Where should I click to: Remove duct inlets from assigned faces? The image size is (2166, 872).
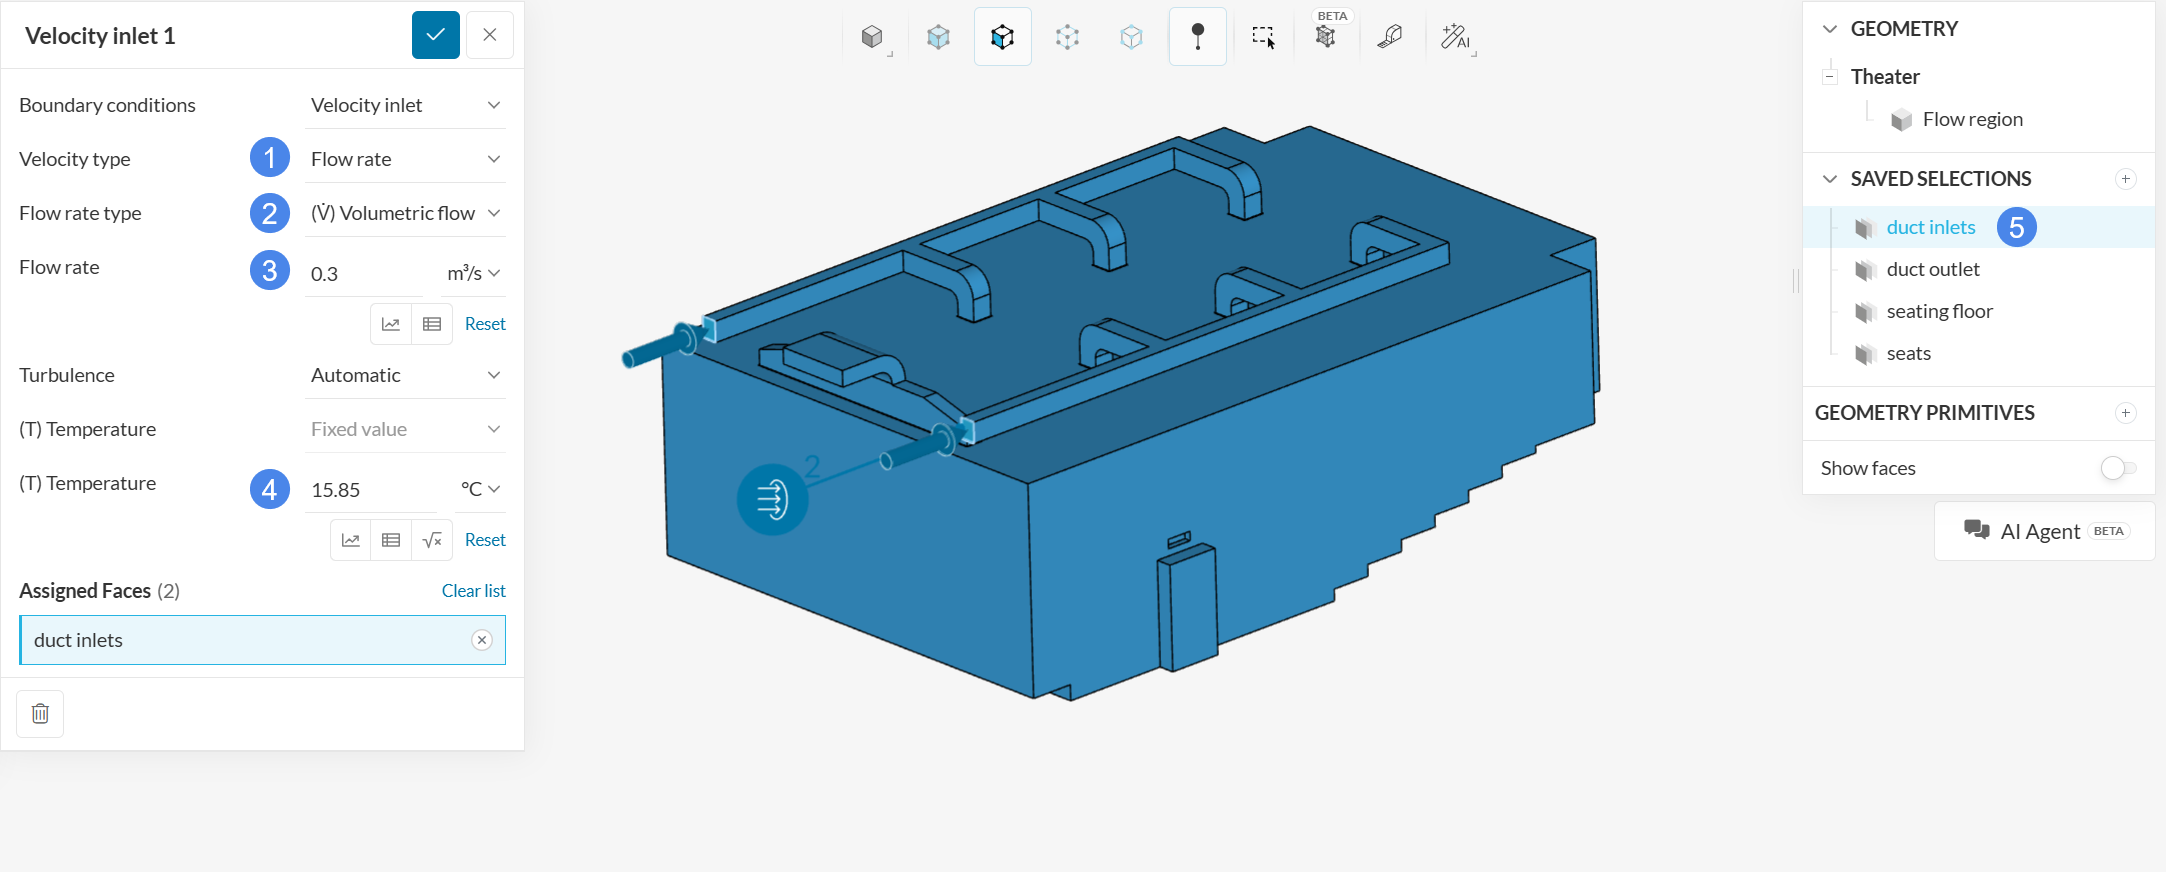pyautogui.click(x=482, y=640)
